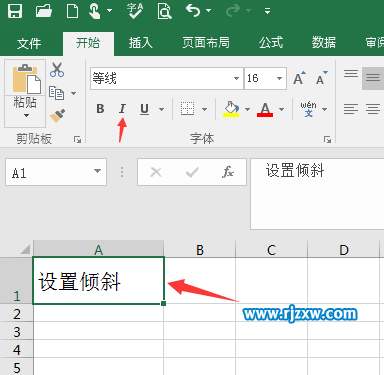
Task: Switch to the 数据 ribbon tab
Action: pyautogui.click(x=324, y=43)
